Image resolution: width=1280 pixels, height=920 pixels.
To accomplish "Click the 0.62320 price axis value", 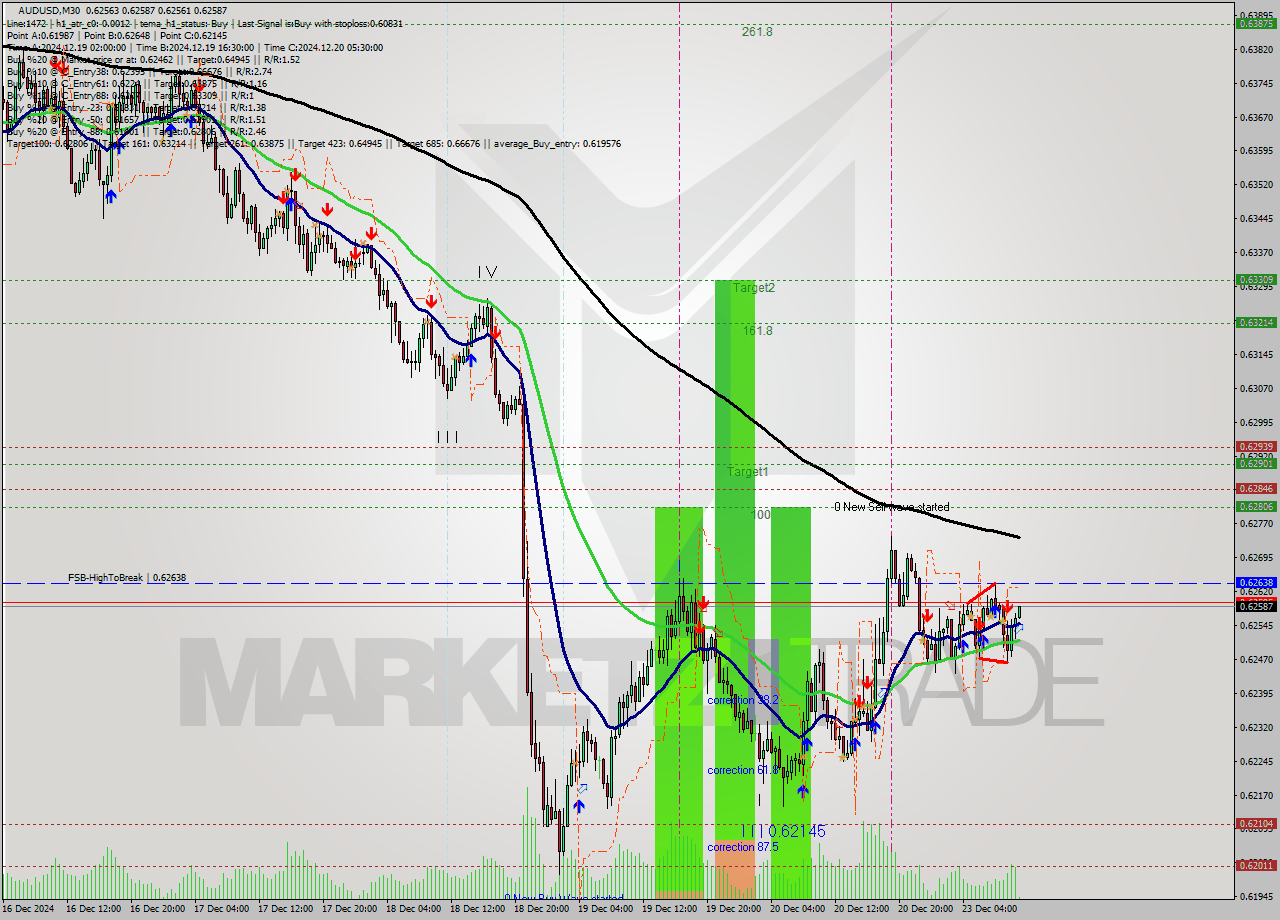I will tap(1256, 727).
